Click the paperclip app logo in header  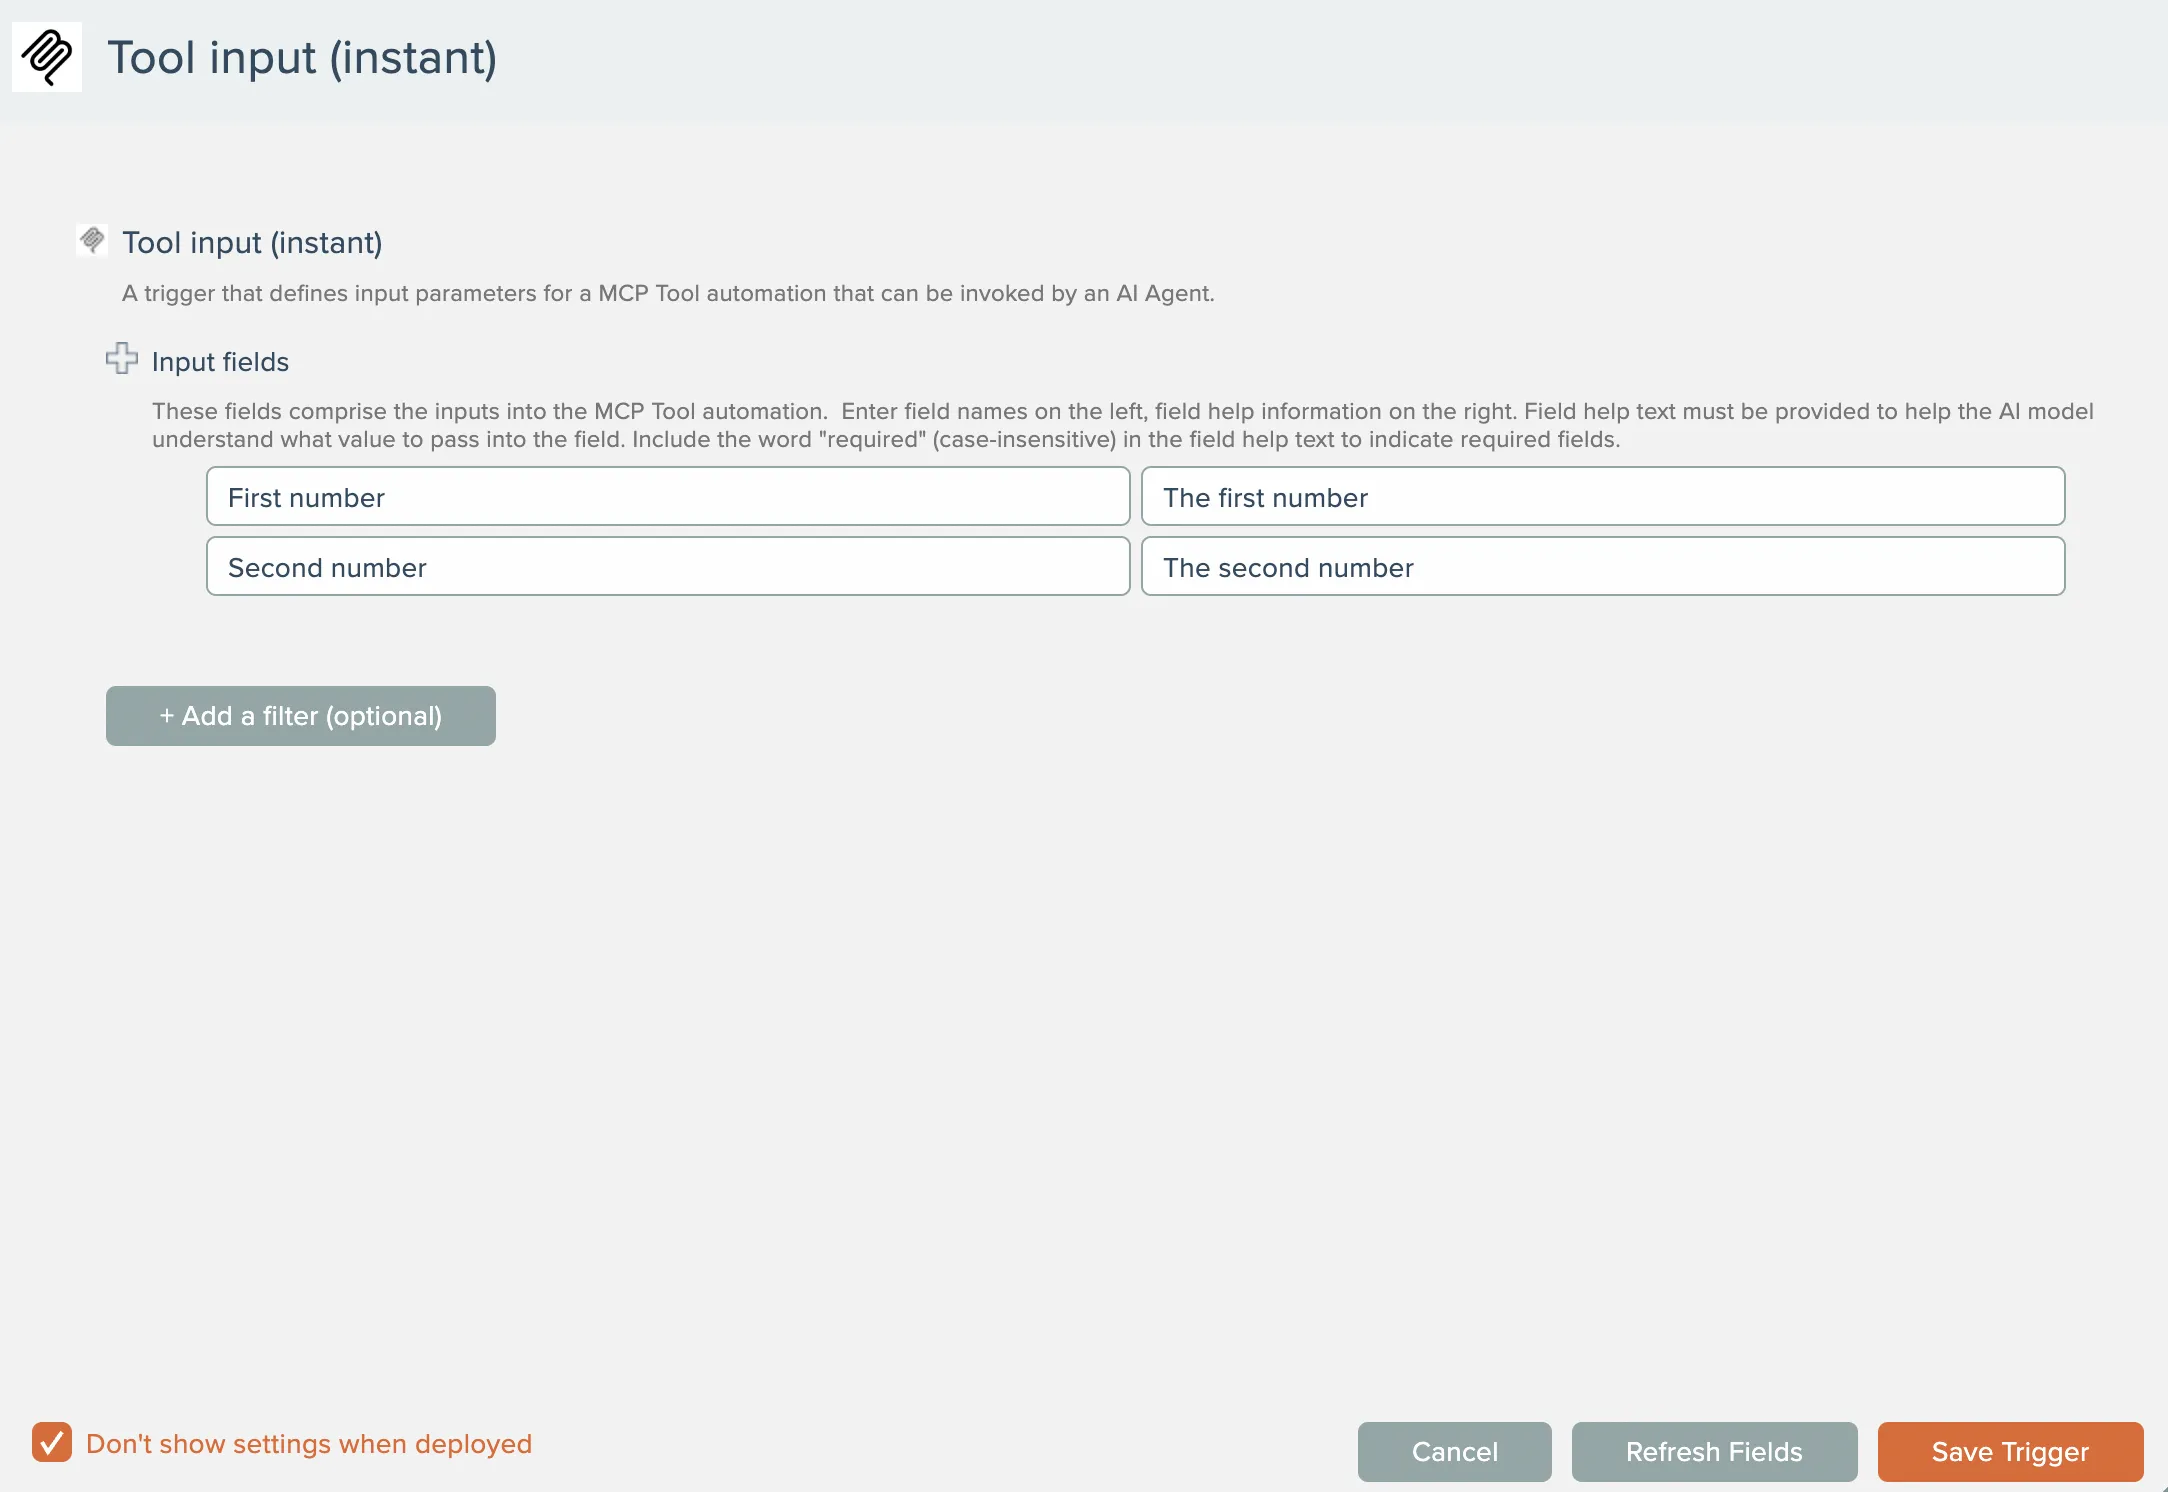47,57
